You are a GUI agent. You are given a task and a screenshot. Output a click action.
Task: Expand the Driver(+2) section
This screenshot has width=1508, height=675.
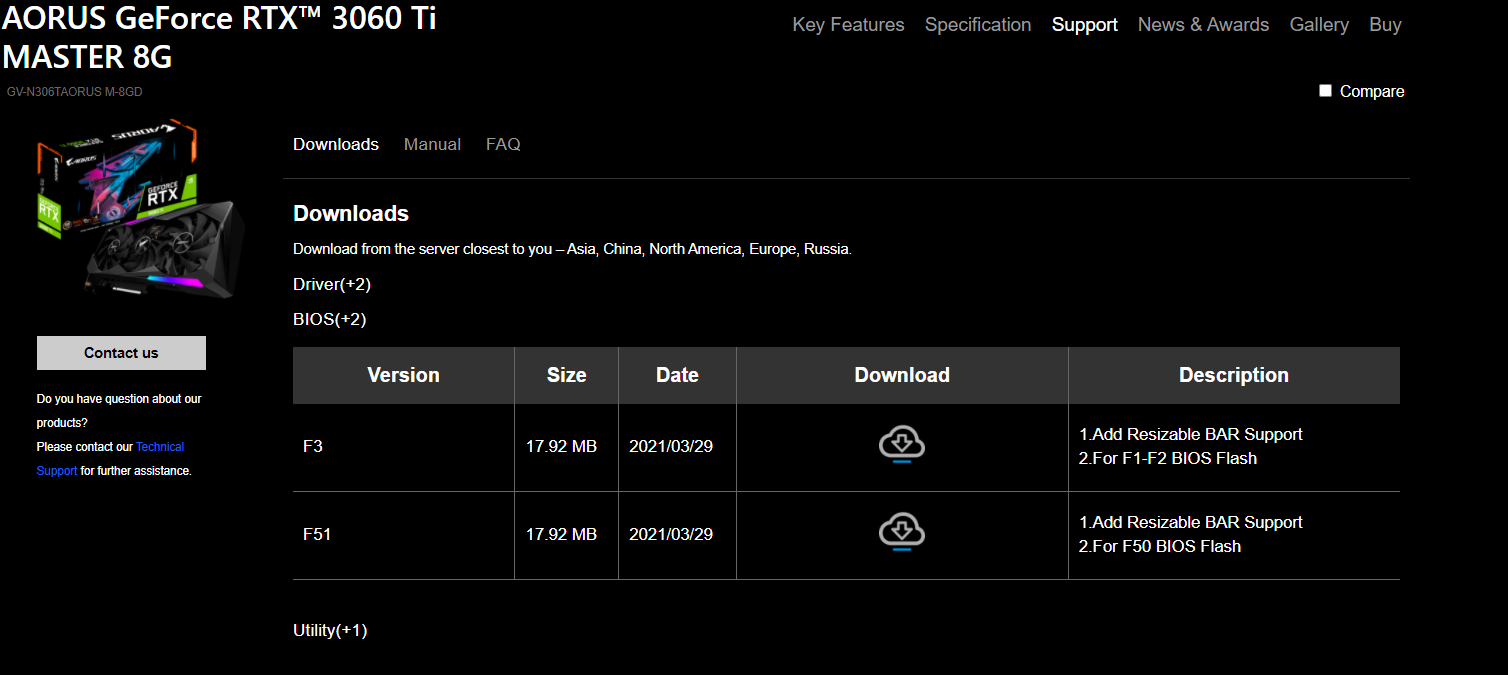[331, 284]
